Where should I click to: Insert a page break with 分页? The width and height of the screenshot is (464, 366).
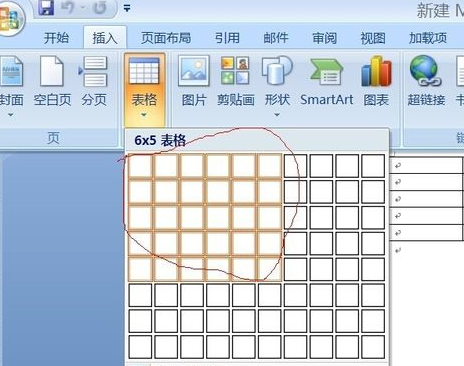click(94, 81)
